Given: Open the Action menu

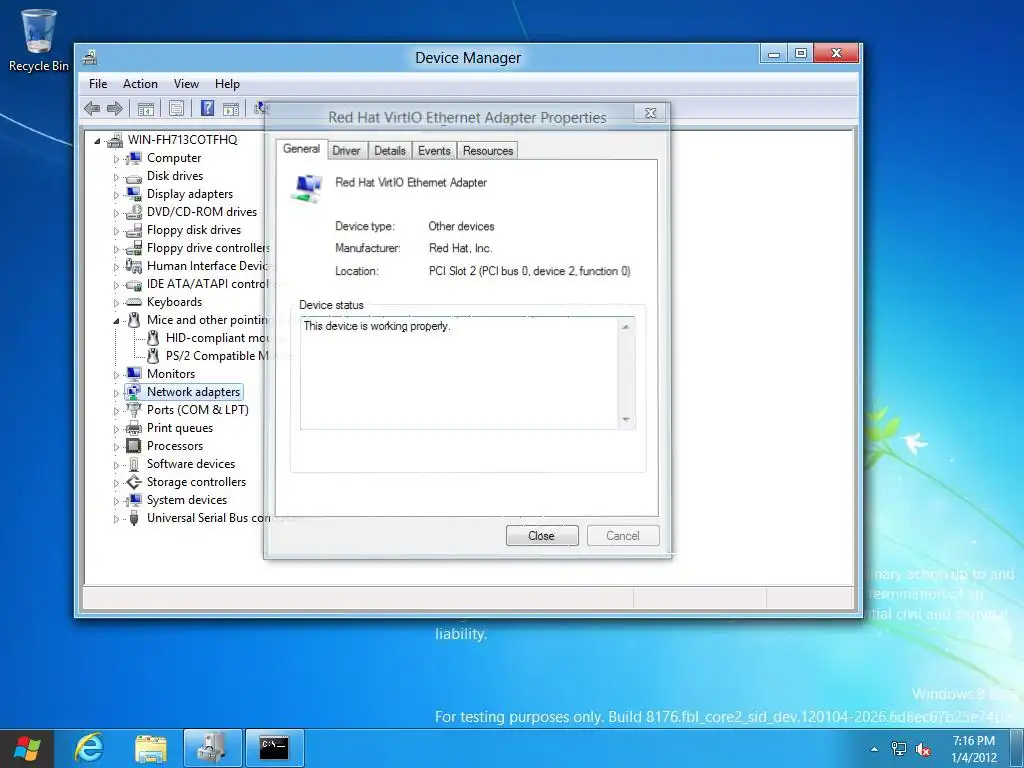Looking at the screenshot, I should (x=140, y=84).
